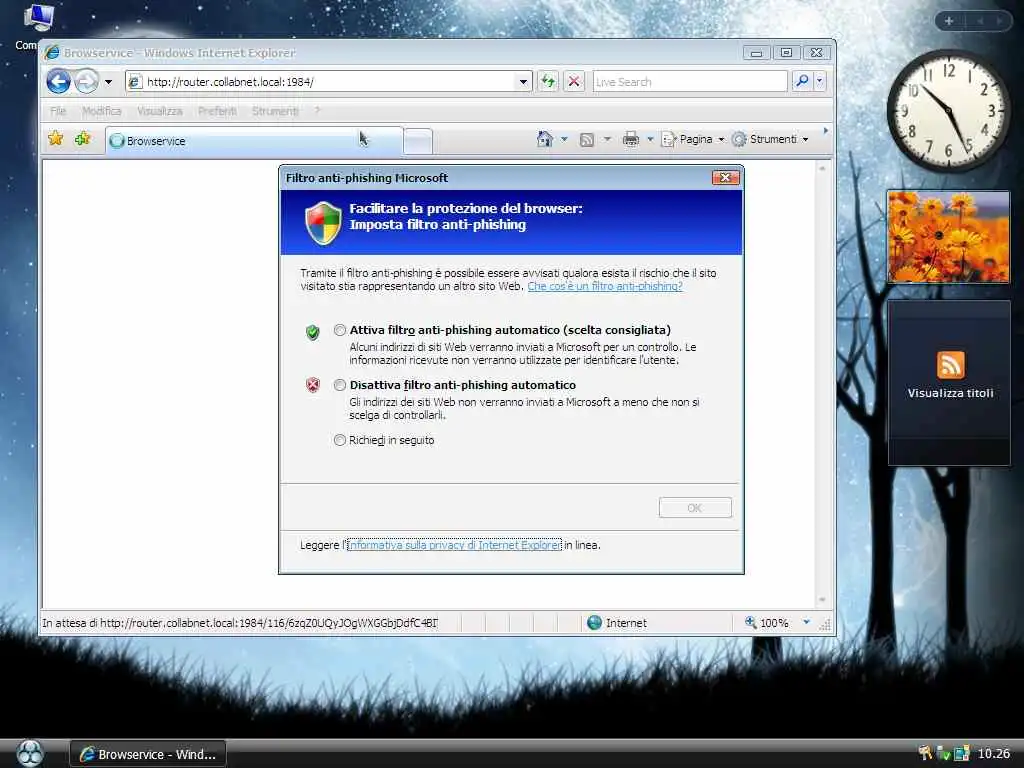
Task: Open the Modifica menu
Action: pos(102,111)
